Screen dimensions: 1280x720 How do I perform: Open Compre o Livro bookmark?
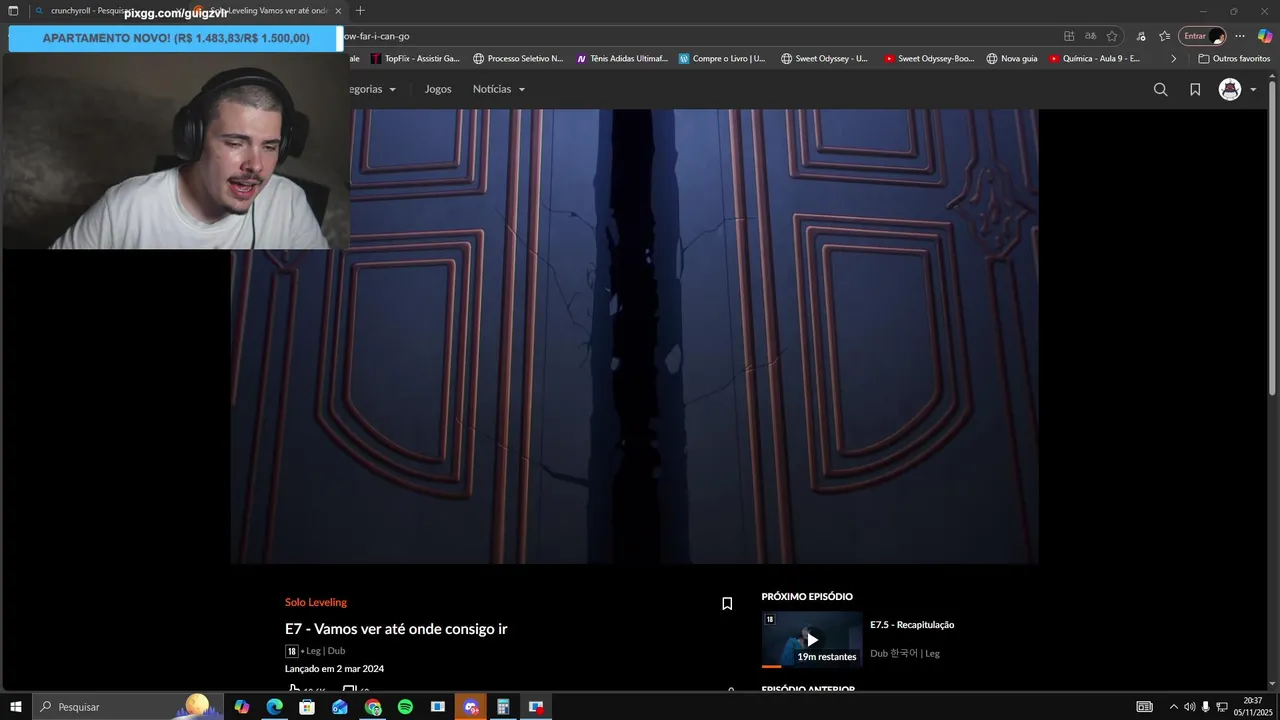pos(722,59)
